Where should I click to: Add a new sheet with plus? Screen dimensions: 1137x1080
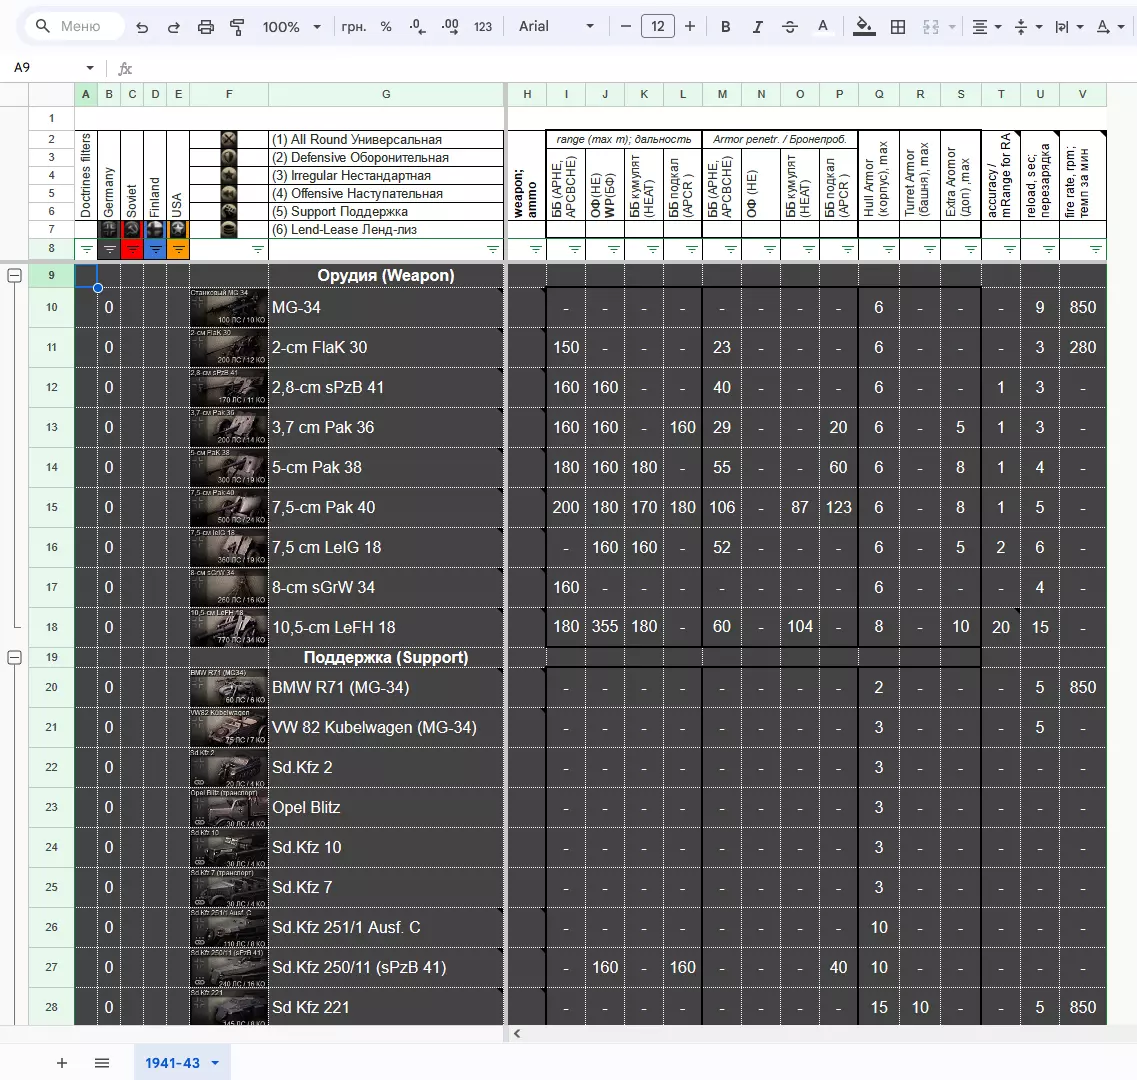click(62, 1063)
